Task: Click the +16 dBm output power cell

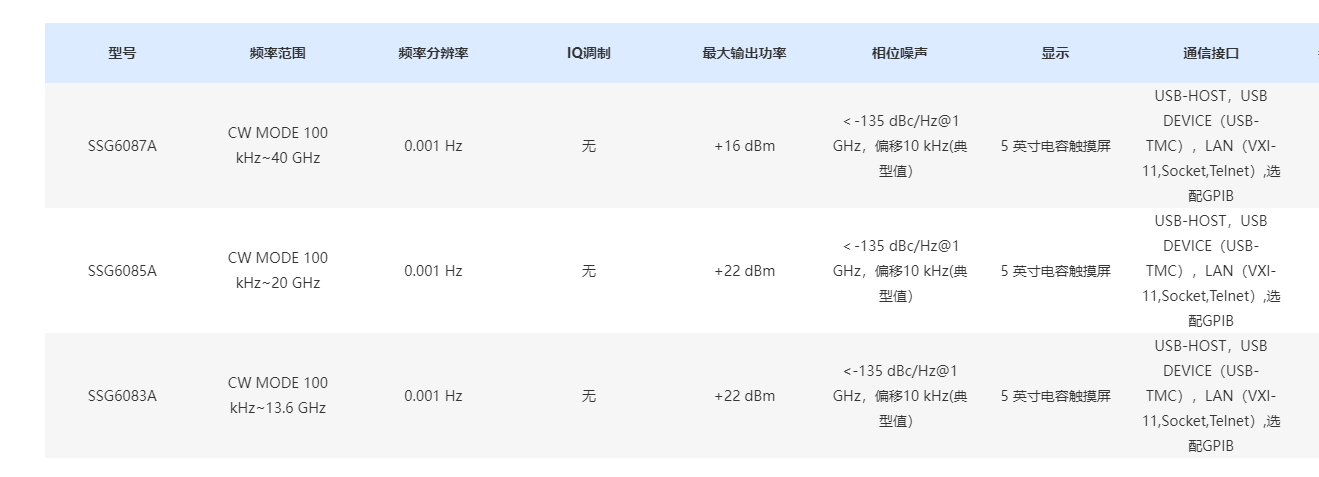Action: point(744,146)
